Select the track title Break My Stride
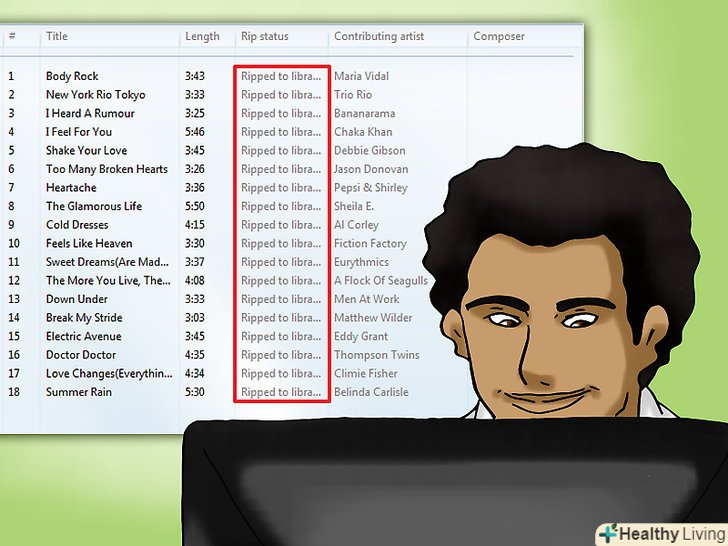This screenshot has height=546, width=728. coord(84,318)
